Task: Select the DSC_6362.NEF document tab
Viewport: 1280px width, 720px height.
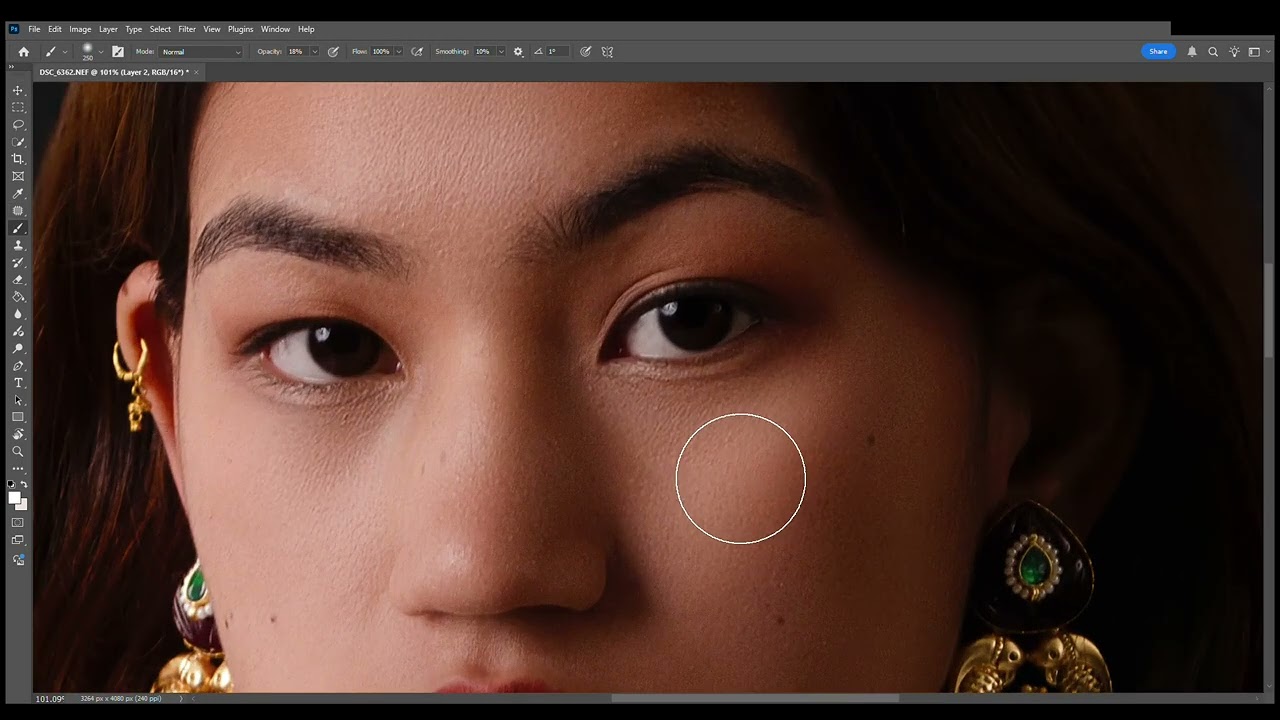Action: click(113, 72)
